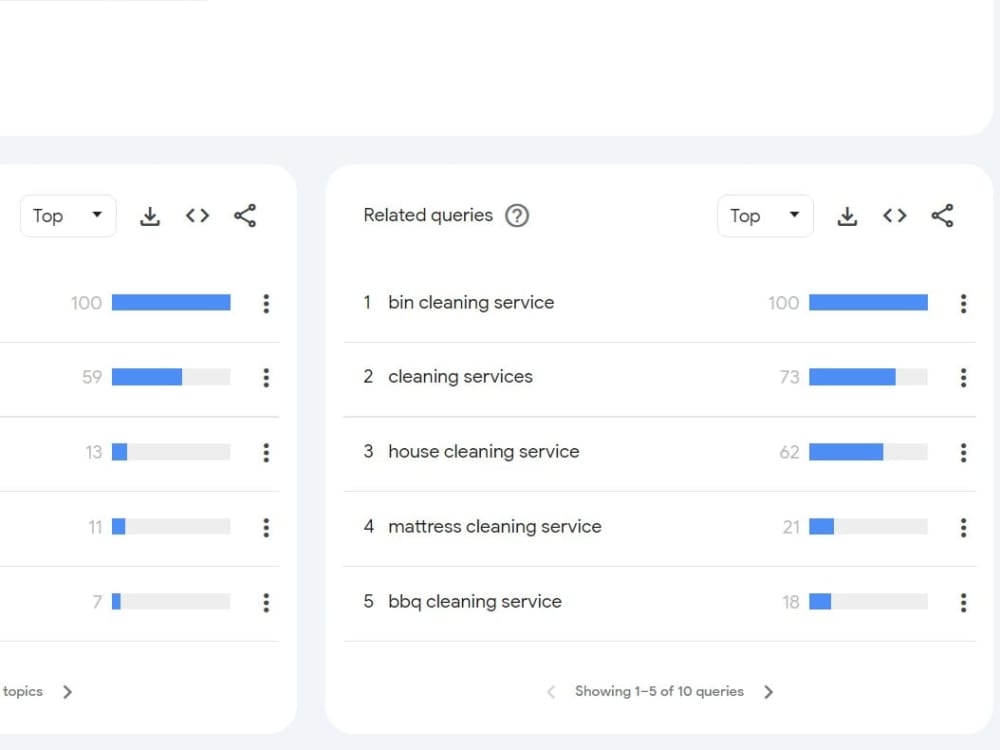1000x750 pixels.
Task: Click the bbq cleaning service 18 bar
Action: [868, 601]
